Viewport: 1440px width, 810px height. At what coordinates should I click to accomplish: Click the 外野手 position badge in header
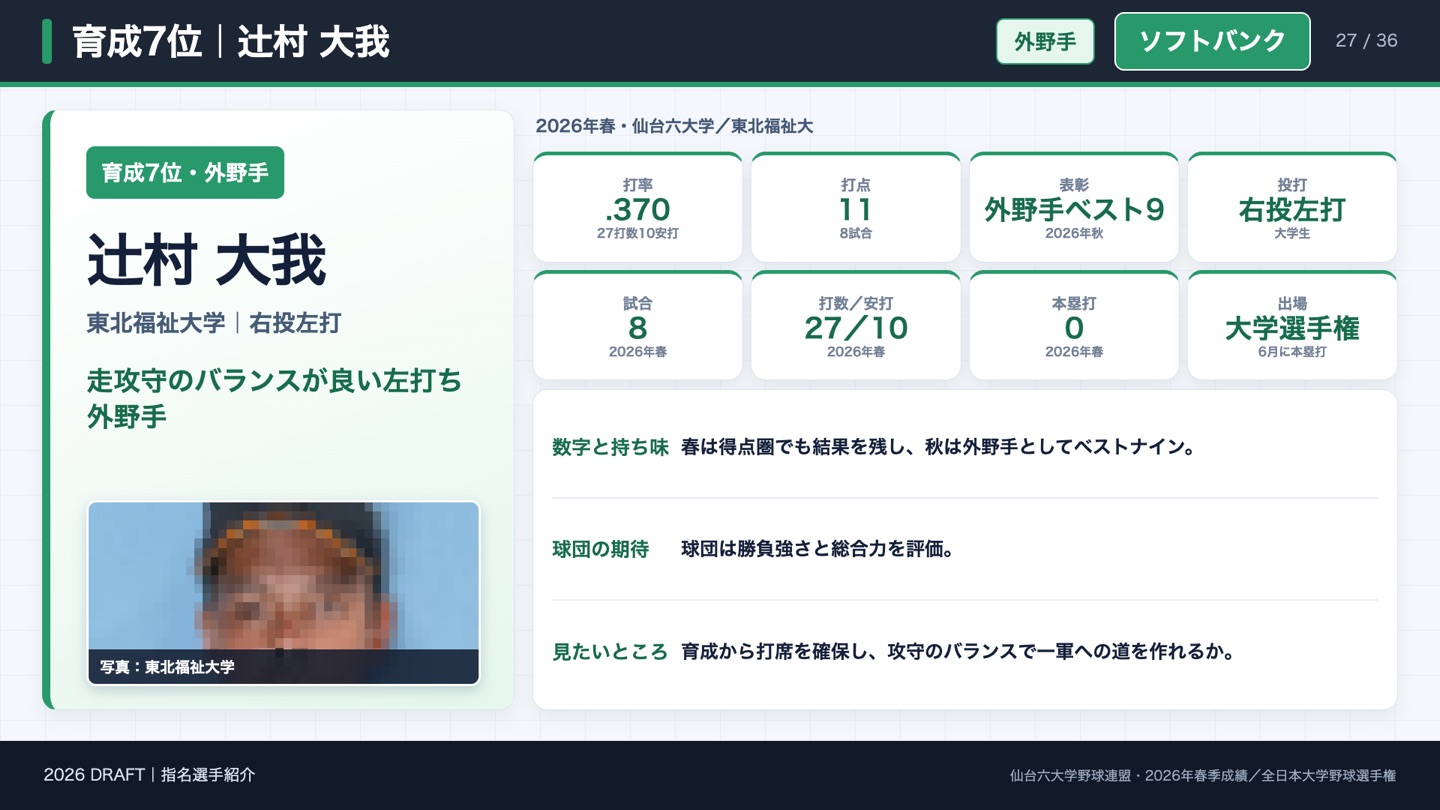point(1045,42)
